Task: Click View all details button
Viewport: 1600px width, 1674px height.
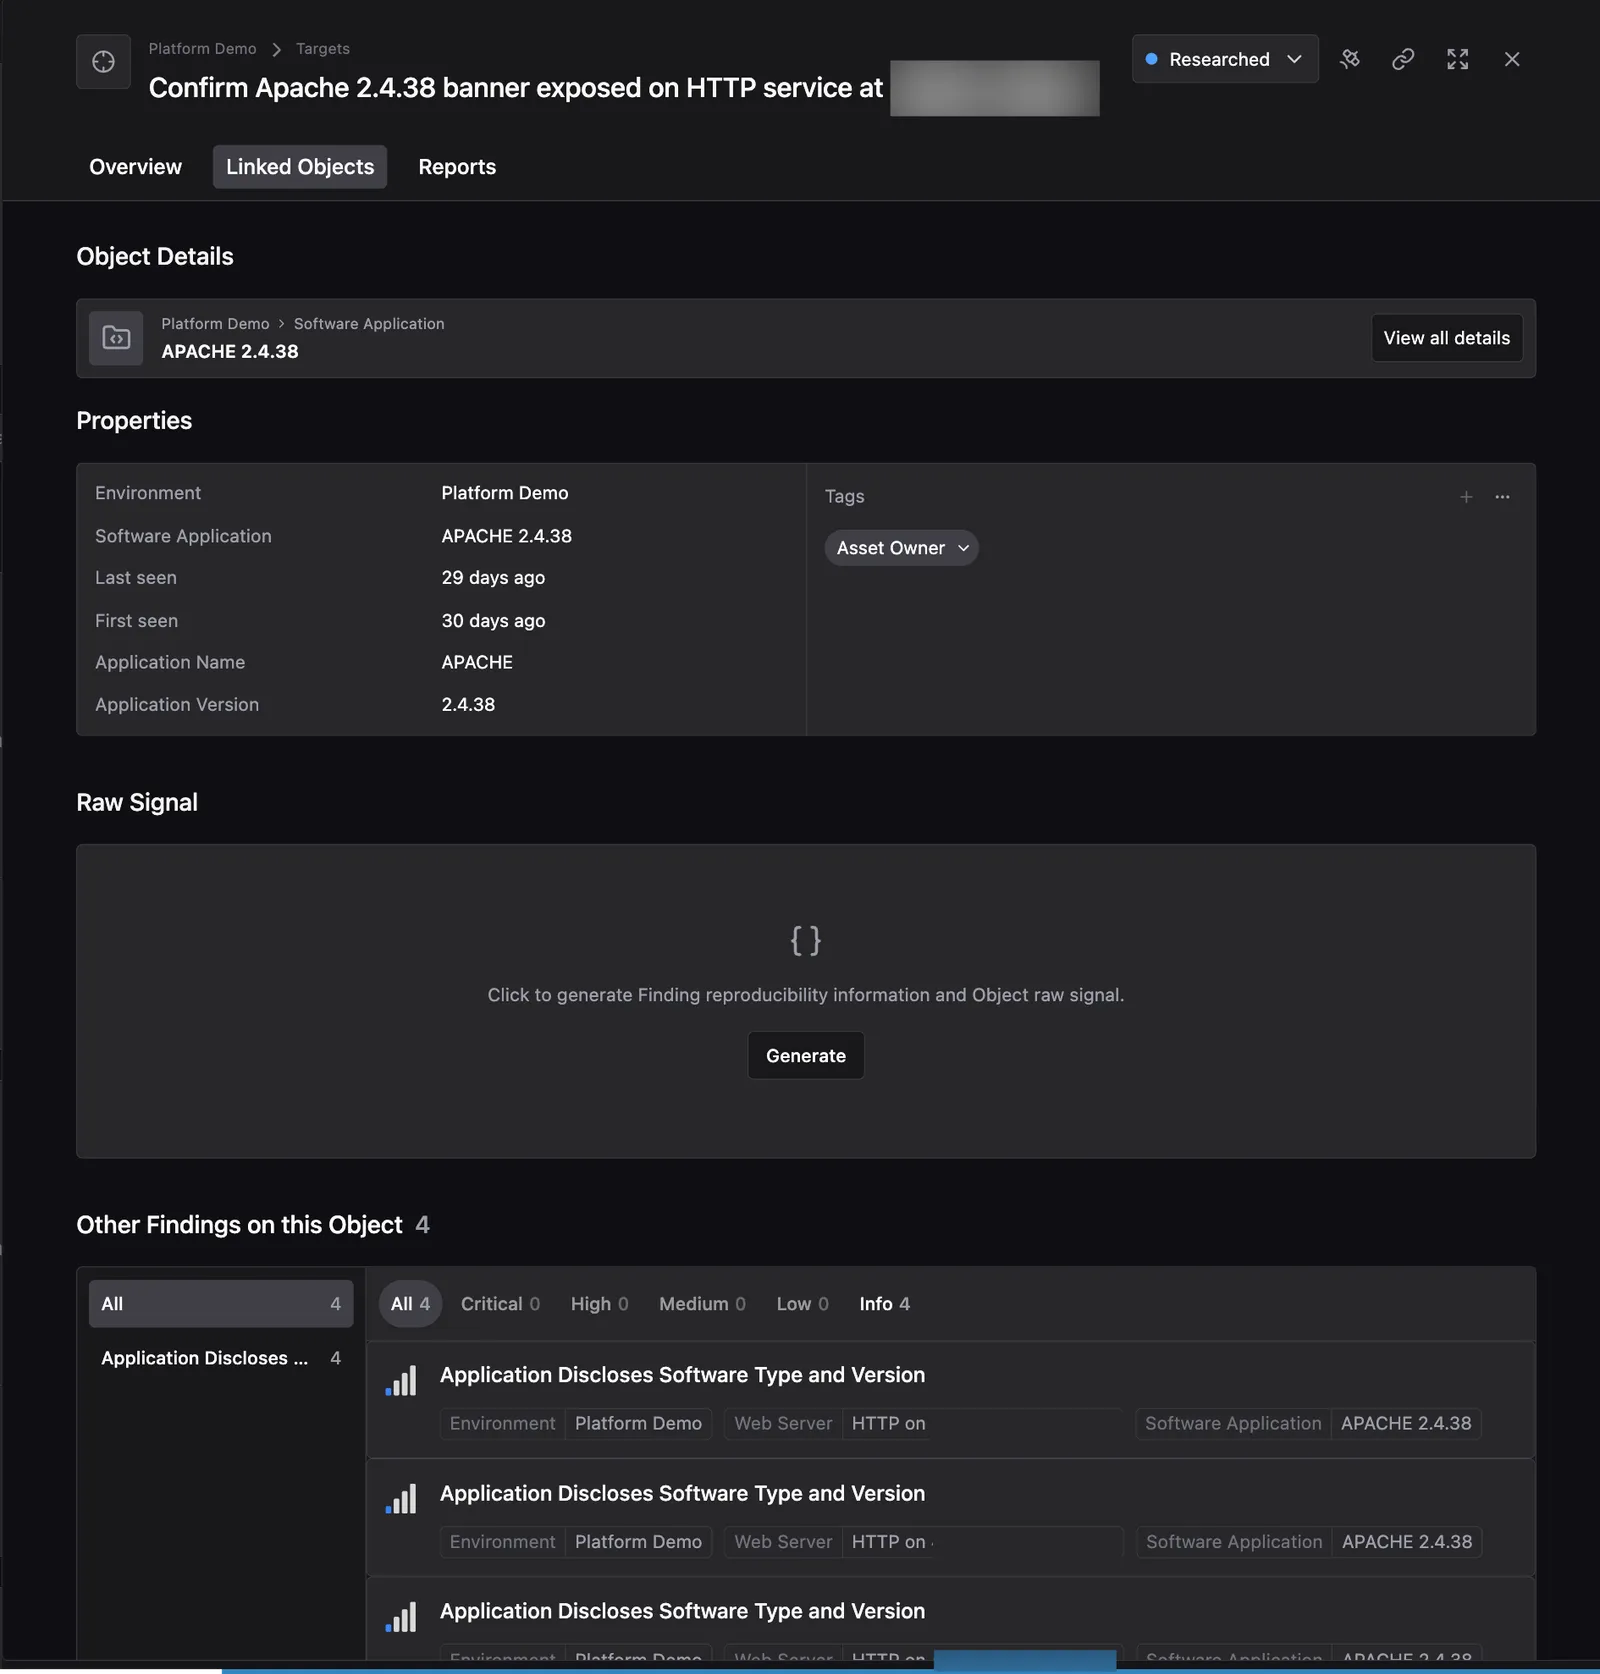Action: (x=1447, y=338)
